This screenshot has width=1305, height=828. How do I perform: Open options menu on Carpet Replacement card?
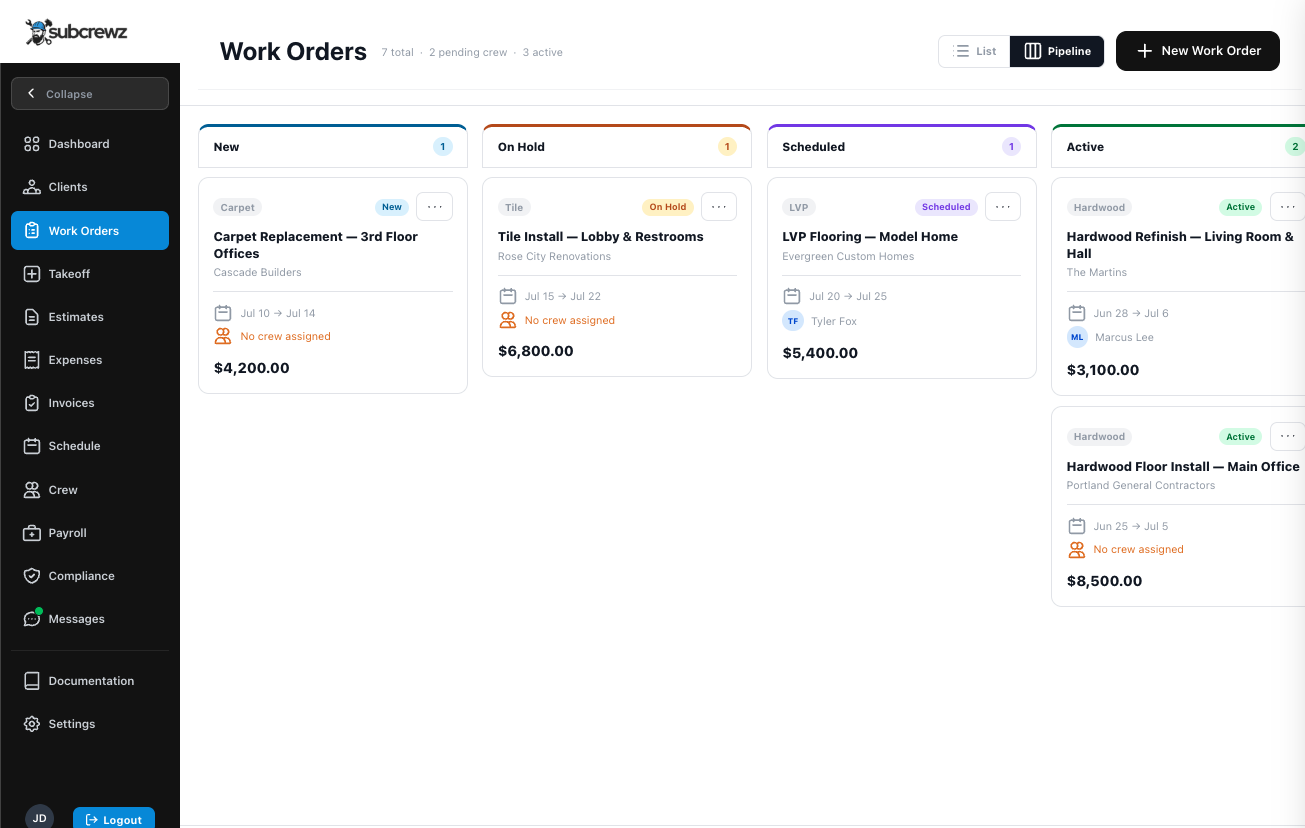[434, 207]
